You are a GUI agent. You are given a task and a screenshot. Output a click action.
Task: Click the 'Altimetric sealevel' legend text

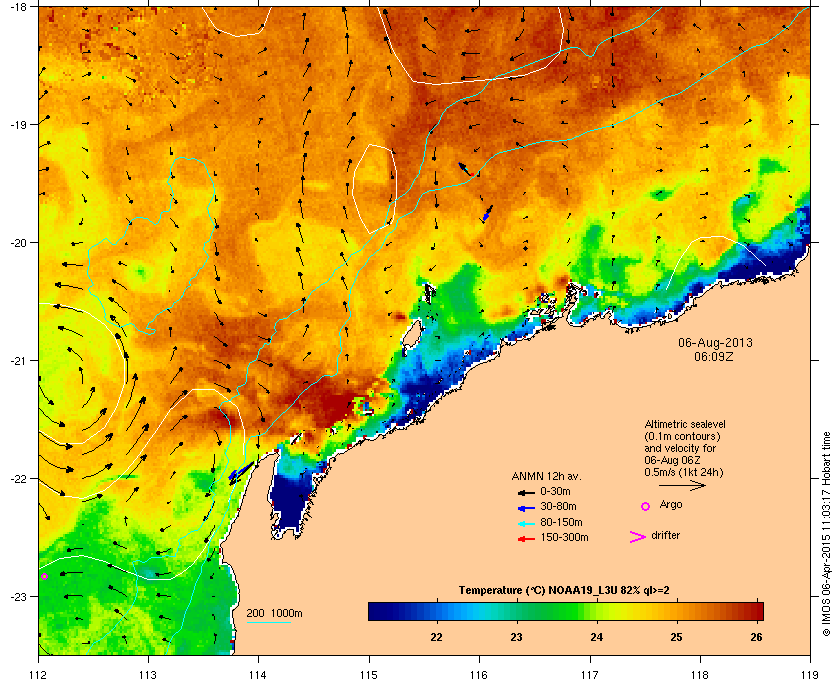[x=685, y=424]
